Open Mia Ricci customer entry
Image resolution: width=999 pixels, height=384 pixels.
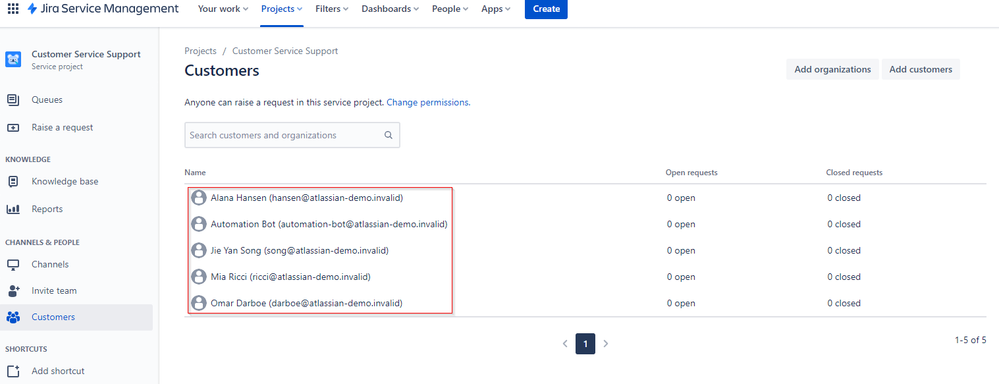[x=291, y=277]
